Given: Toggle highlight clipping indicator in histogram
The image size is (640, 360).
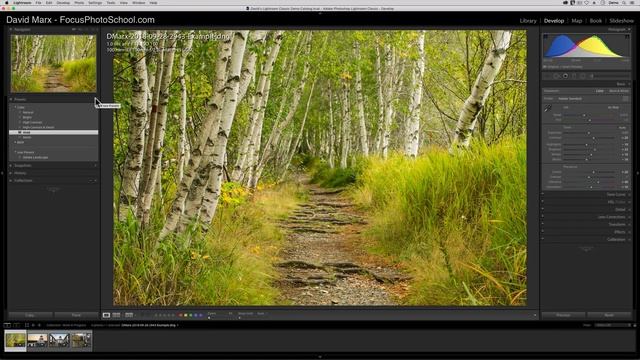Looking at the screenshot, I should click(x=627, y=37).
